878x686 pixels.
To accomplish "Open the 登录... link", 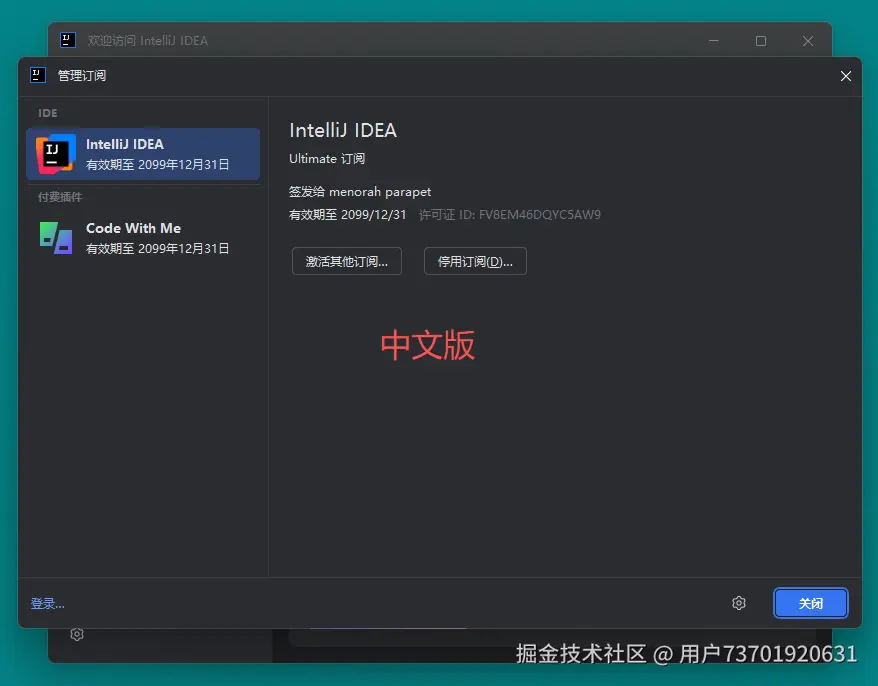I will pos(48,604).
